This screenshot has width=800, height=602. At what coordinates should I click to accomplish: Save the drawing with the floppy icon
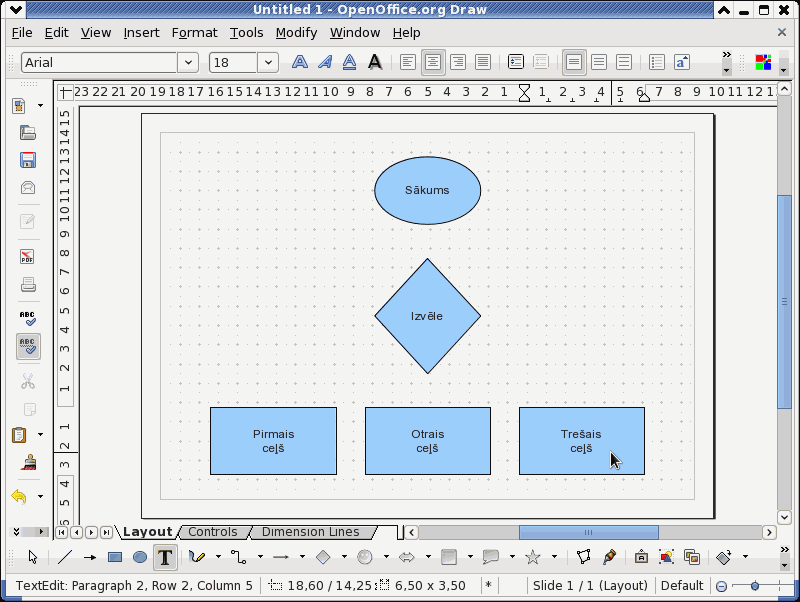(28, 160)
